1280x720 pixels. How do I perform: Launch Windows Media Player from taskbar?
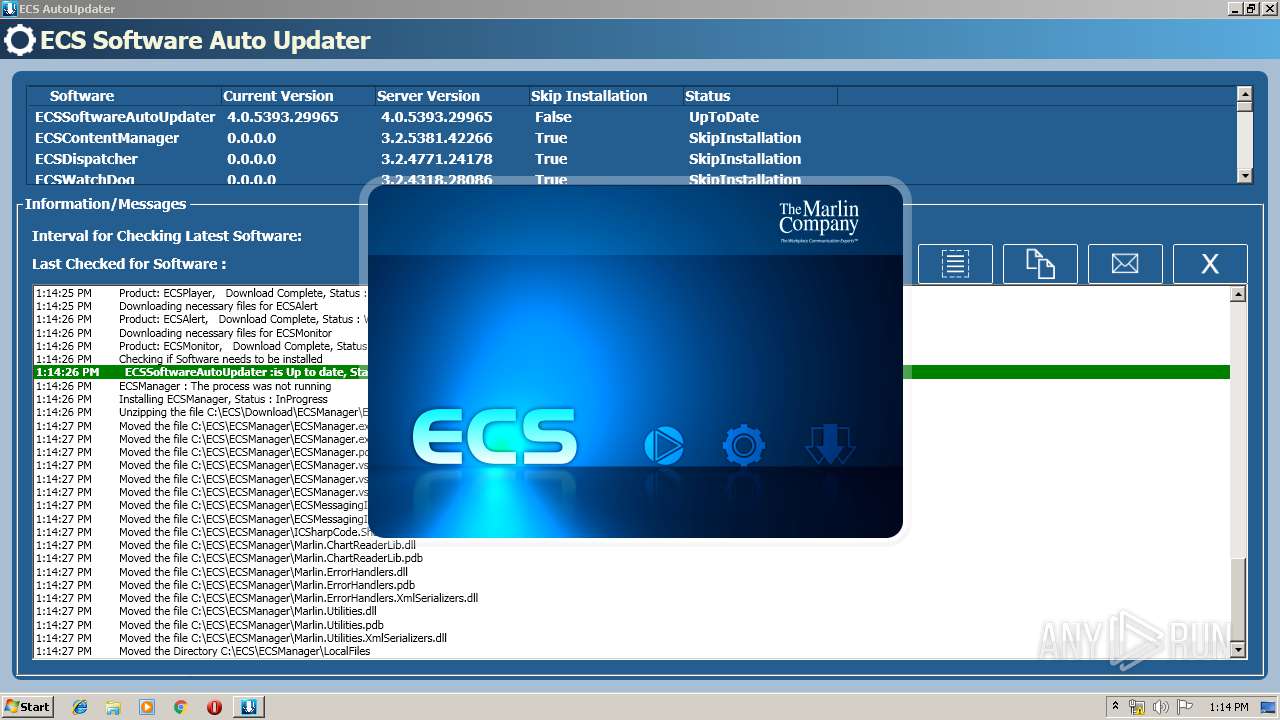click(x=147, y=707)
